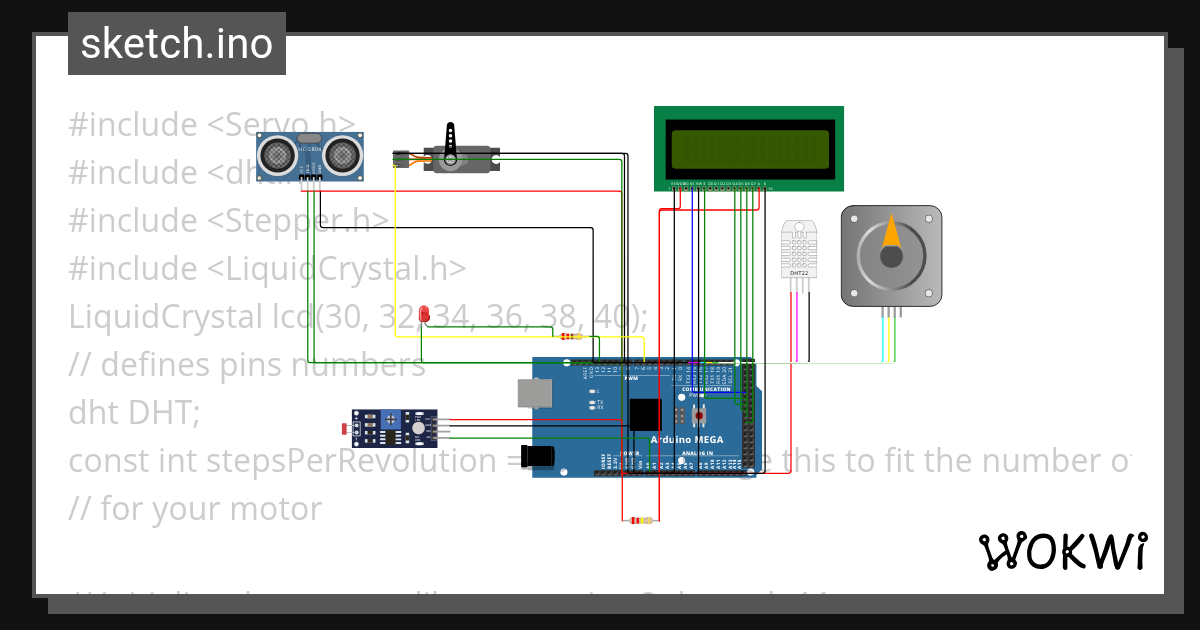The width and height of the screenshot is (1200, 630).
Task: Select the resistor below the Arduino
Action: click(641, 519)
